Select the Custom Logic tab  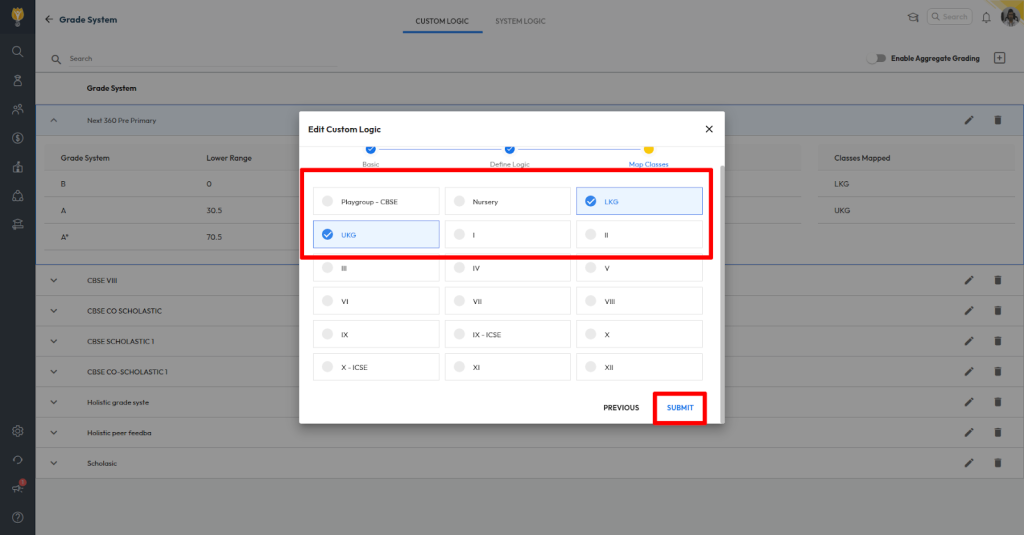442,20
